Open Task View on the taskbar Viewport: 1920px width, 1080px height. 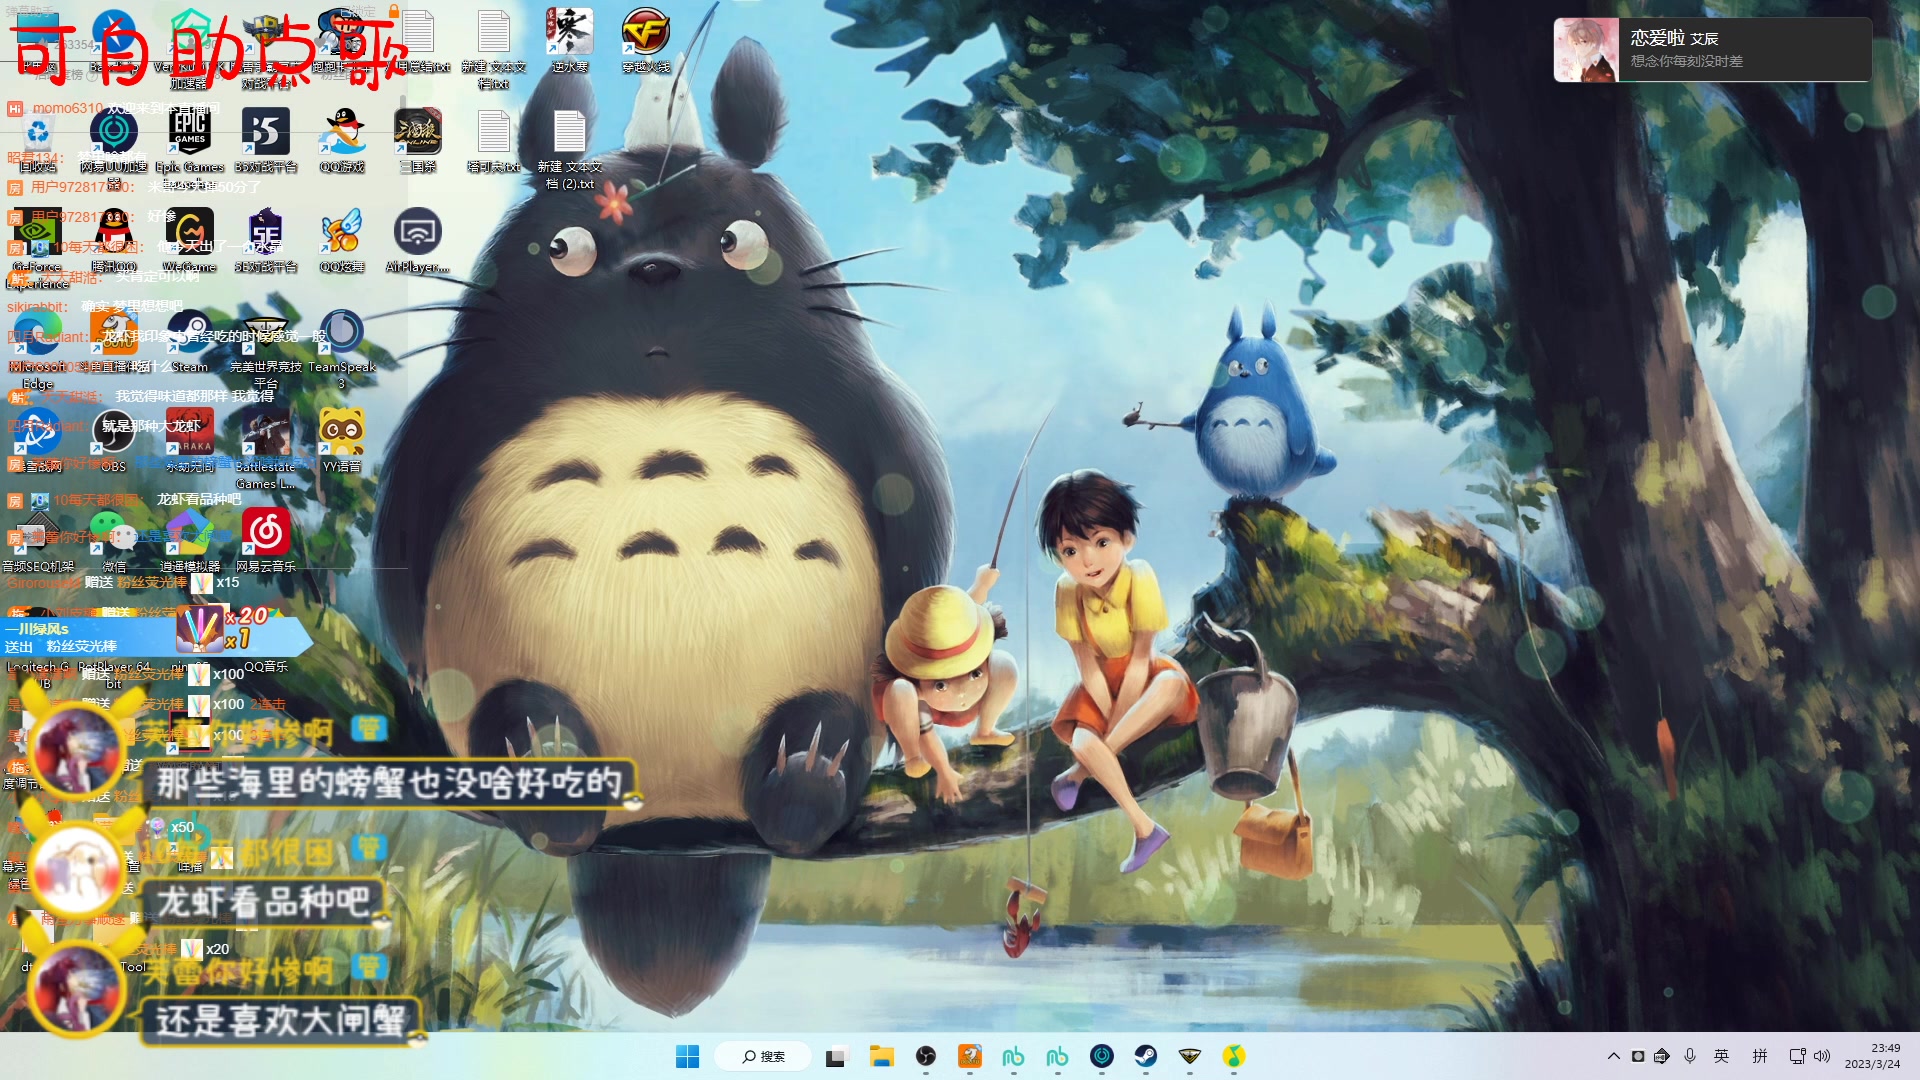[836, 1056]
